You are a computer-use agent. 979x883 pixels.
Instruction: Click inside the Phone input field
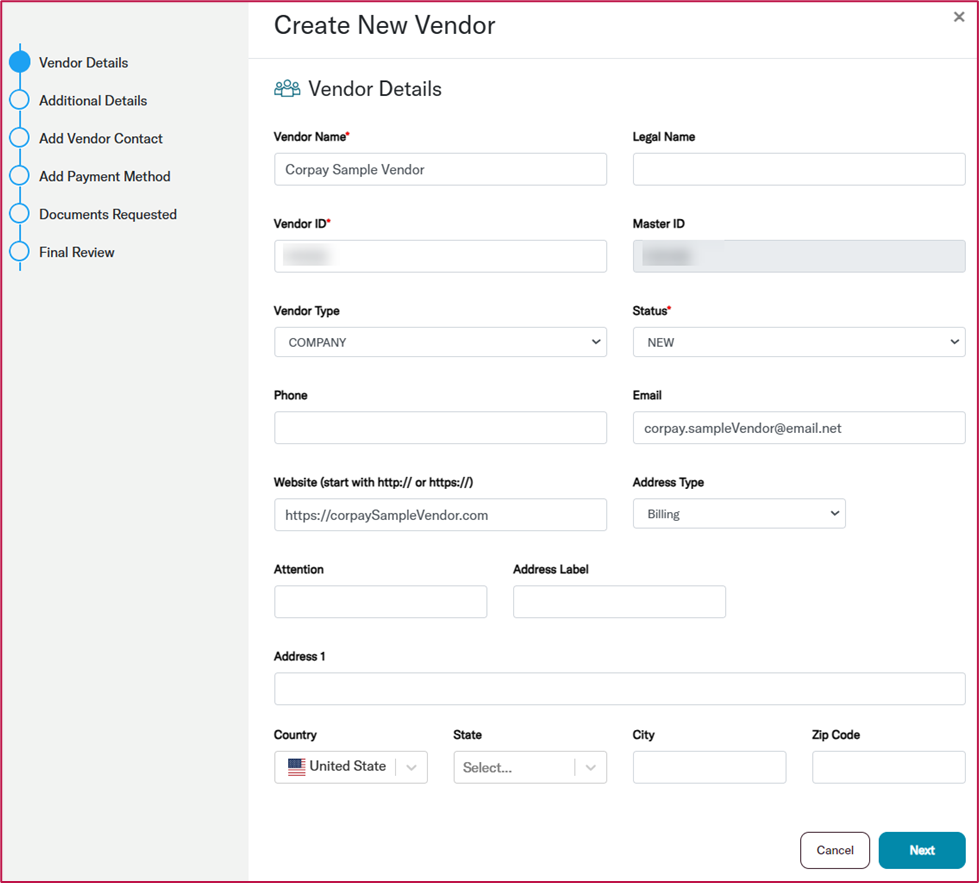point(440,427)
